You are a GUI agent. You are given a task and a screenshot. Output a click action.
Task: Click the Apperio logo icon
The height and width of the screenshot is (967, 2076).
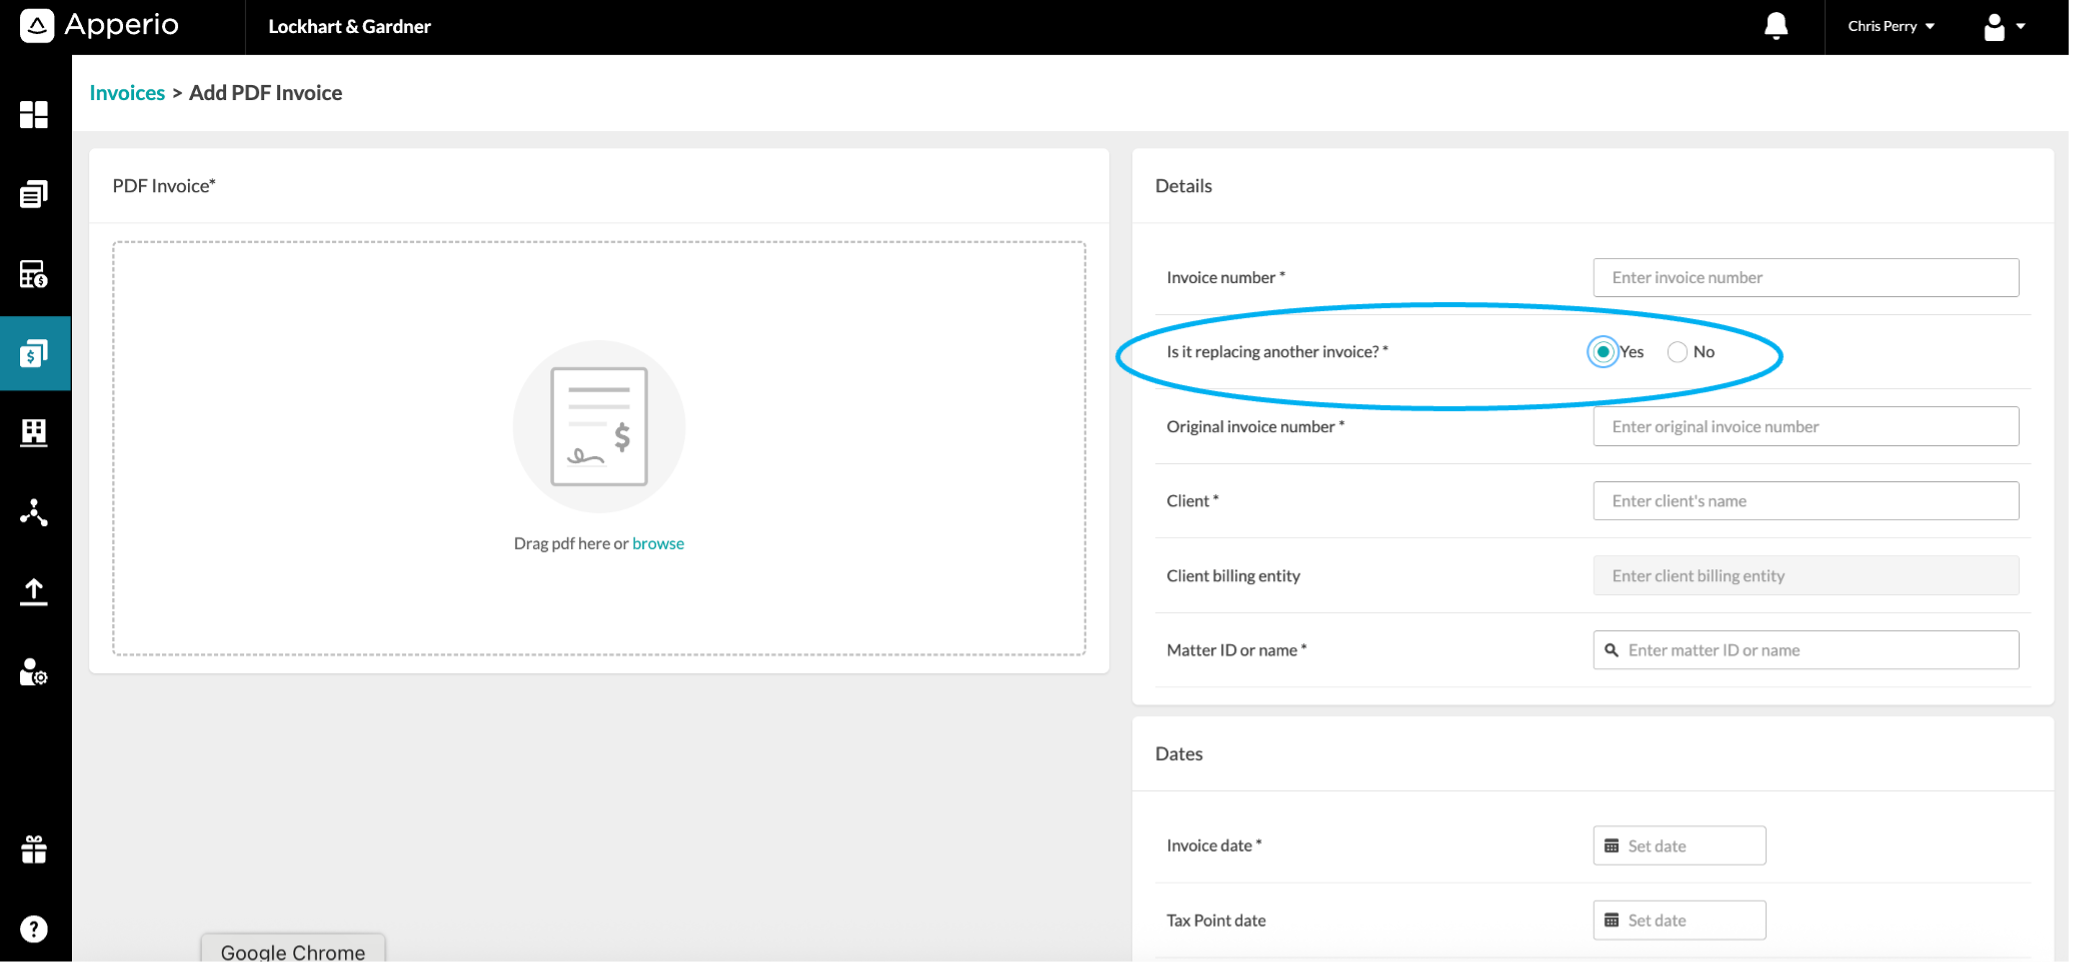(37, 26)
